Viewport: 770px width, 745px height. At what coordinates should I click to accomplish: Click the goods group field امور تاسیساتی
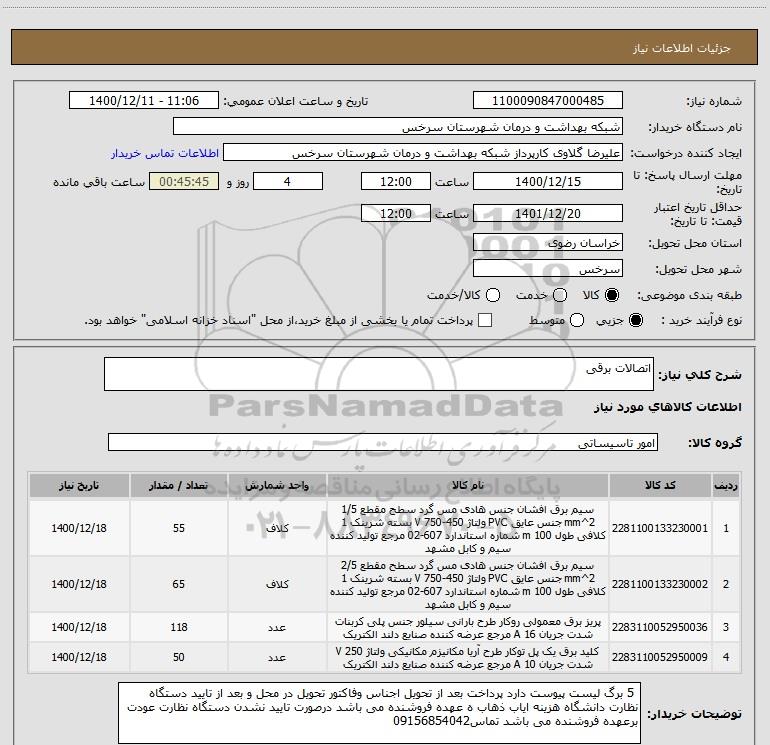point(383,442)
